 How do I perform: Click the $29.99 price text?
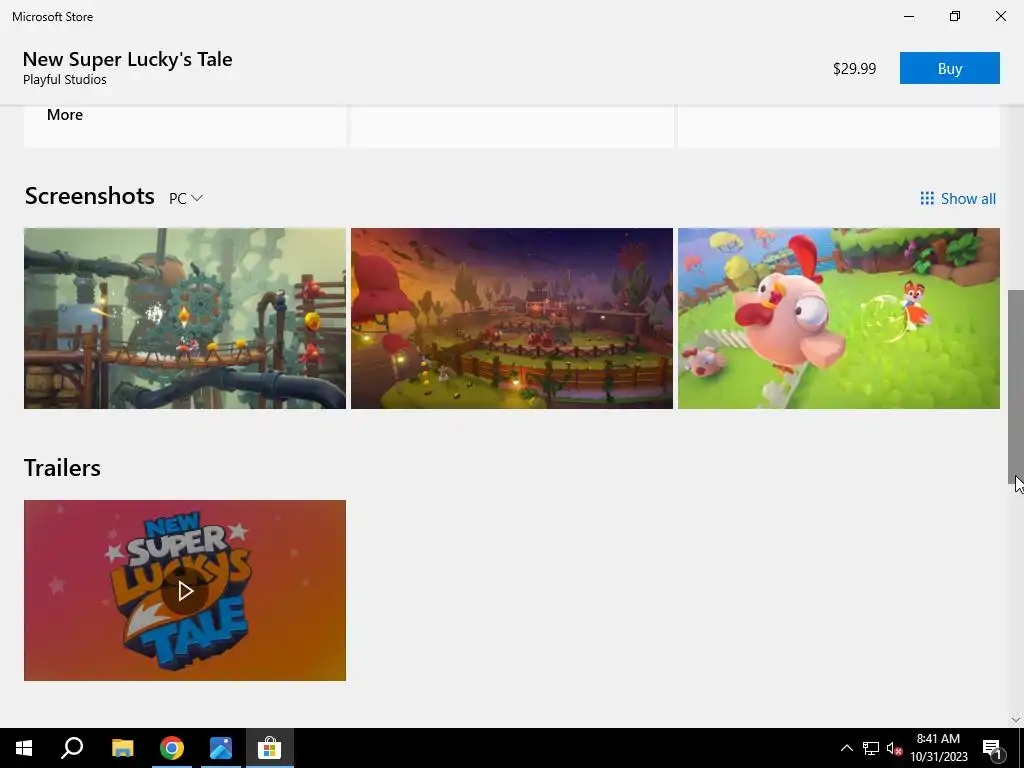(854, 69)
